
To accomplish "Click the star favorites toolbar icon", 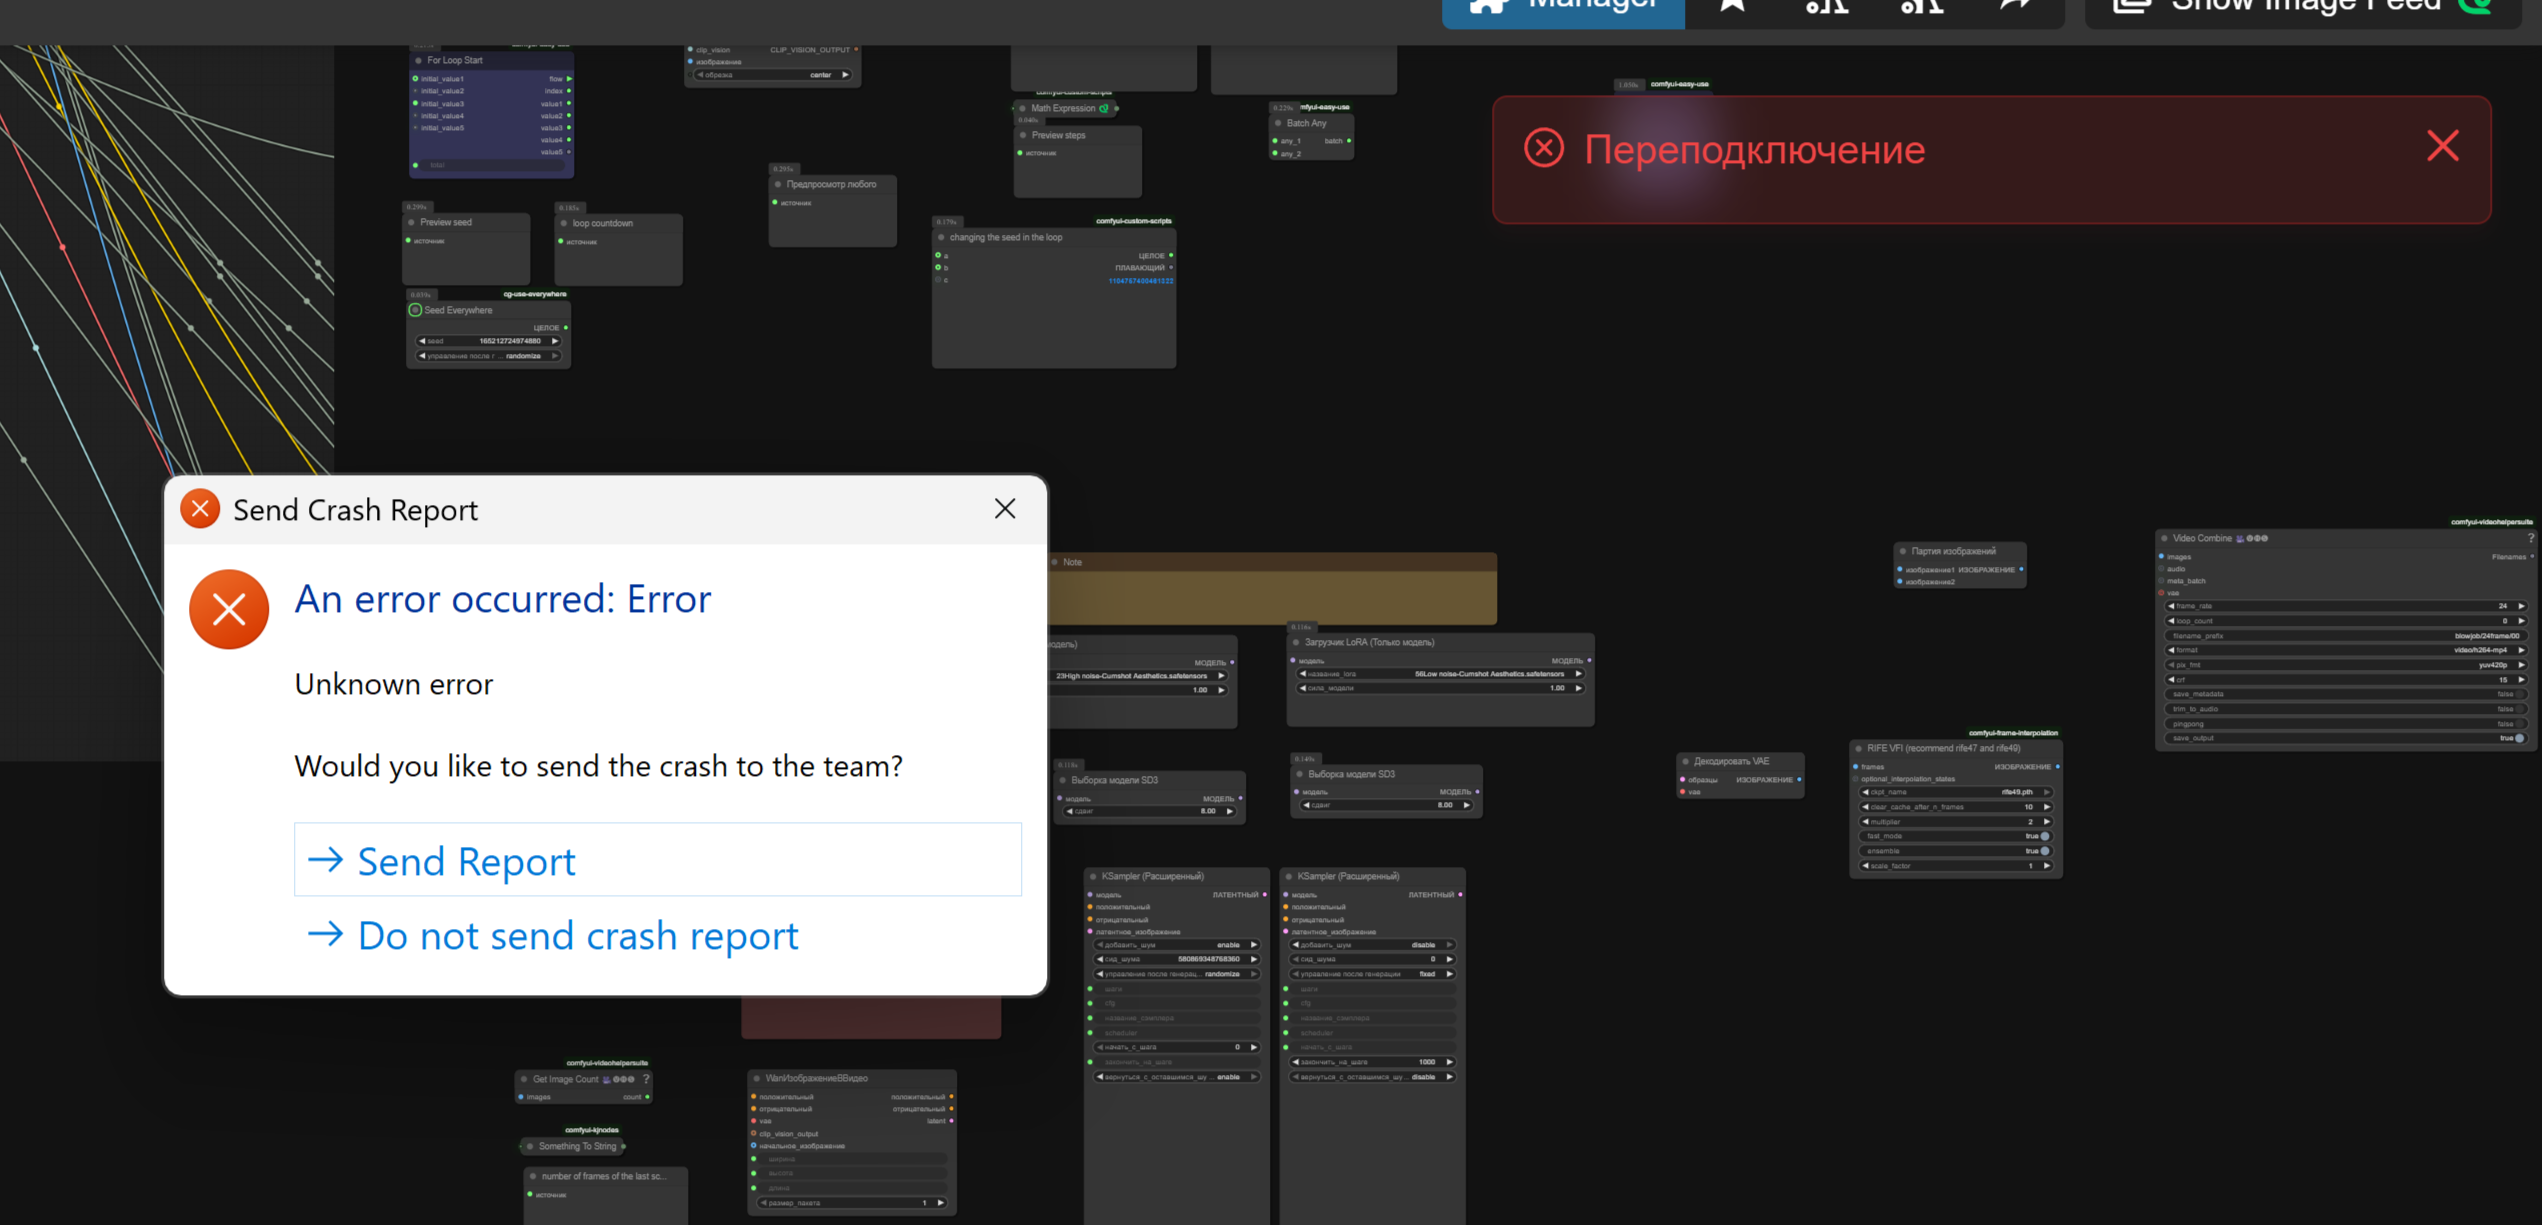I will [1733, 8].
